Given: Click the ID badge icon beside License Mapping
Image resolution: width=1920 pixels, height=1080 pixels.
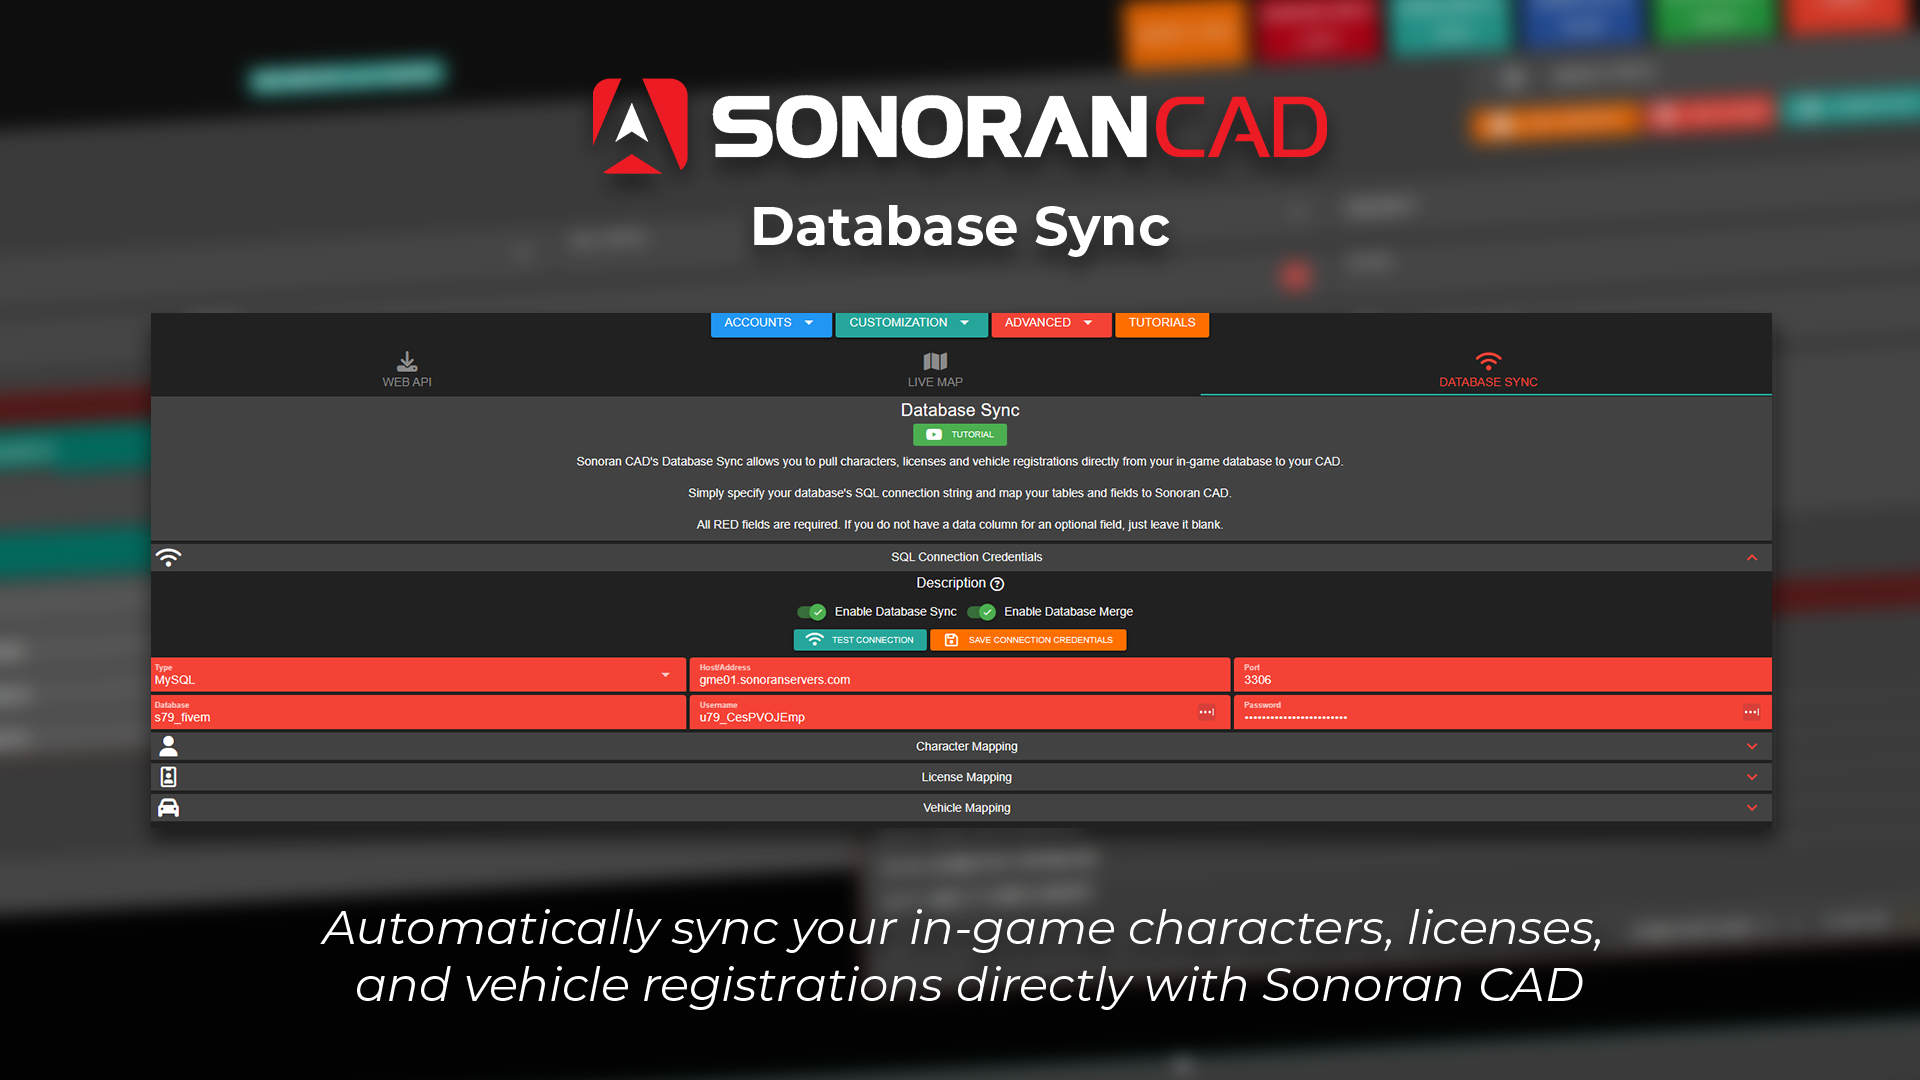Looking at the screenshot, I should (x=169, y=777).
